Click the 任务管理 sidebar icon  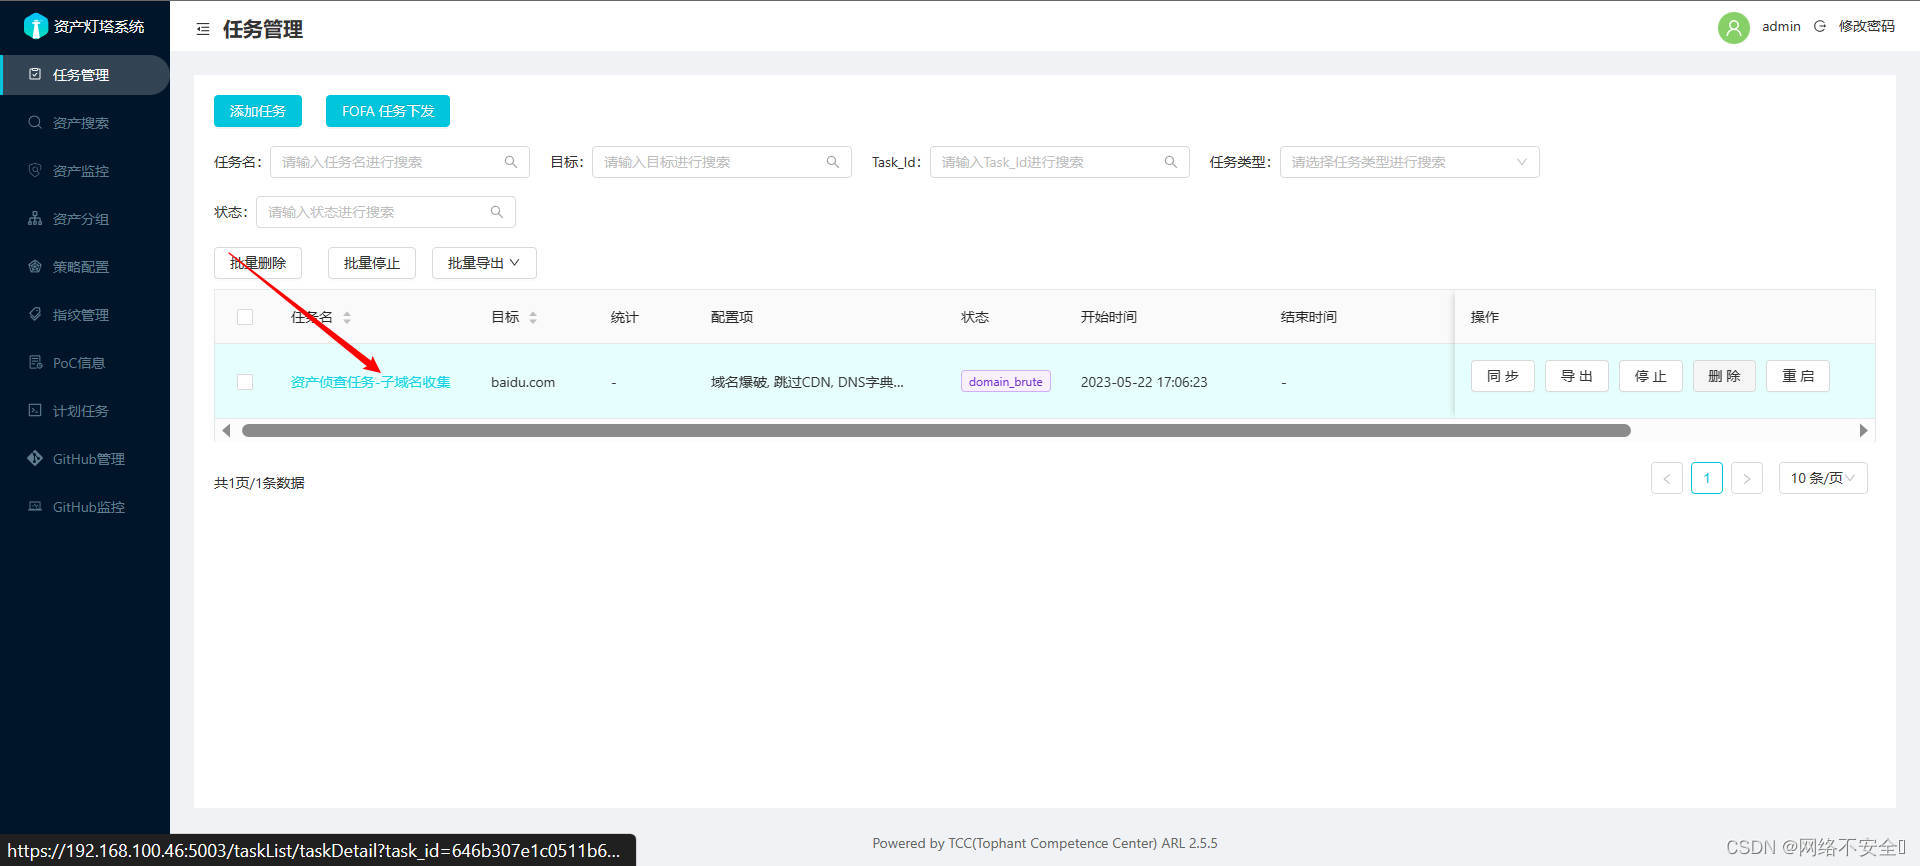(x=35, y=74)
